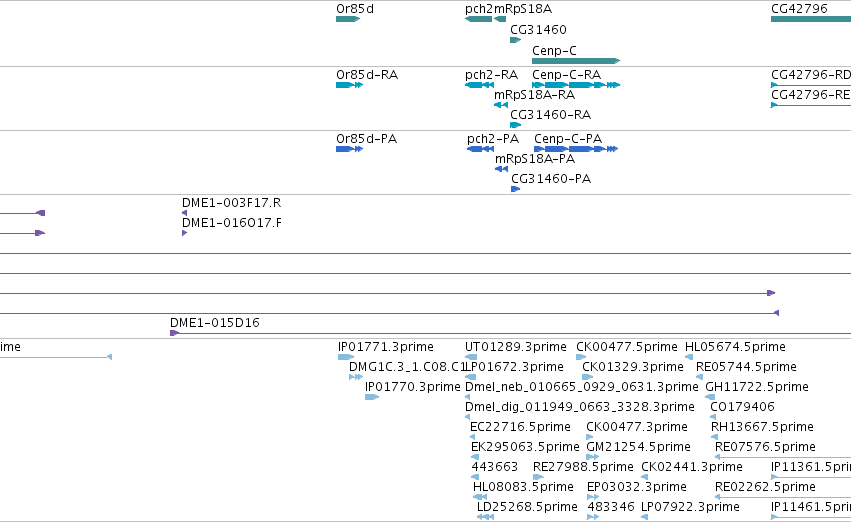Select EST RE27988.5prime
Viewport: 851px width, 522px height.
point(538,477)
